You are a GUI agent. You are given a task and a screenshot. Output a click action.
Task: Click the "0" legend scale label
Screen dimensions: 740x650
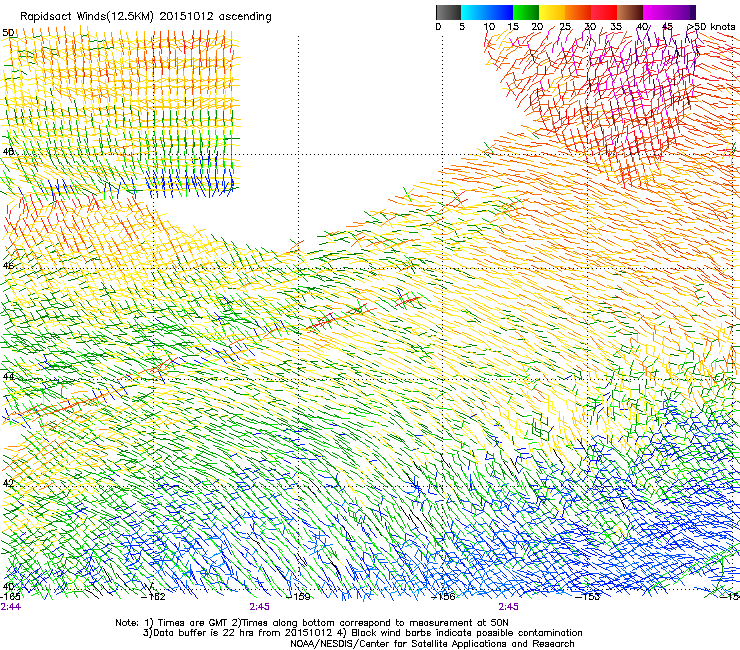(x=438, y=26)
